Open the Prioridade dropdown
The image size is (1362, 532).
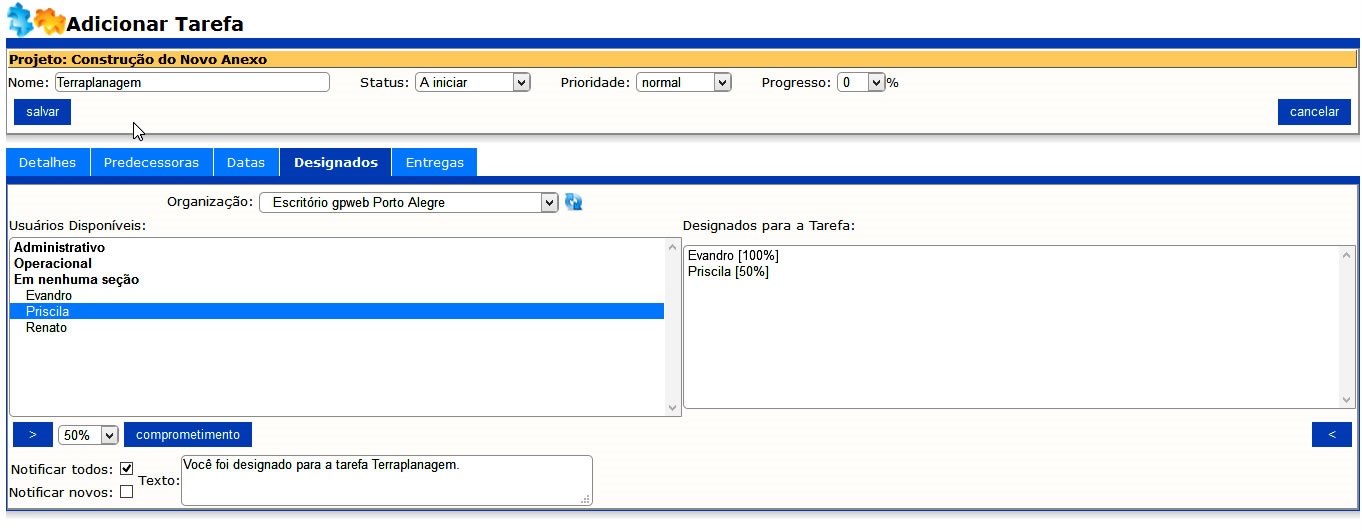point(684,83)
